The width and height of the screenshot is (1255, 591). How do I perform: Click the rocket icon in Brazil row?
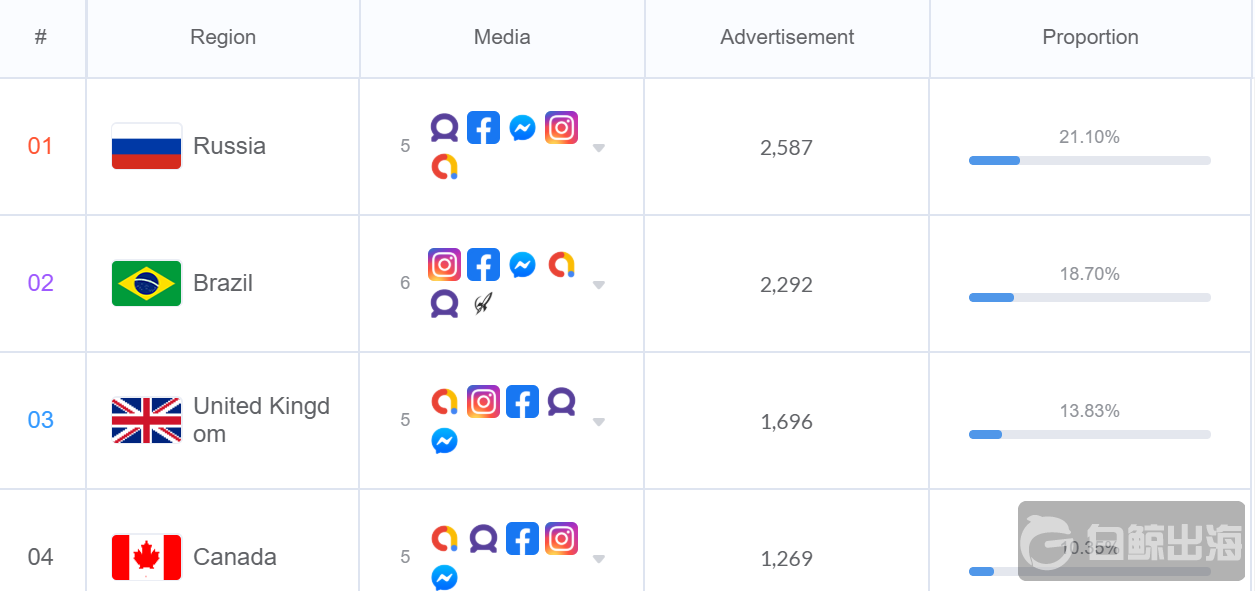coord(483,303)
